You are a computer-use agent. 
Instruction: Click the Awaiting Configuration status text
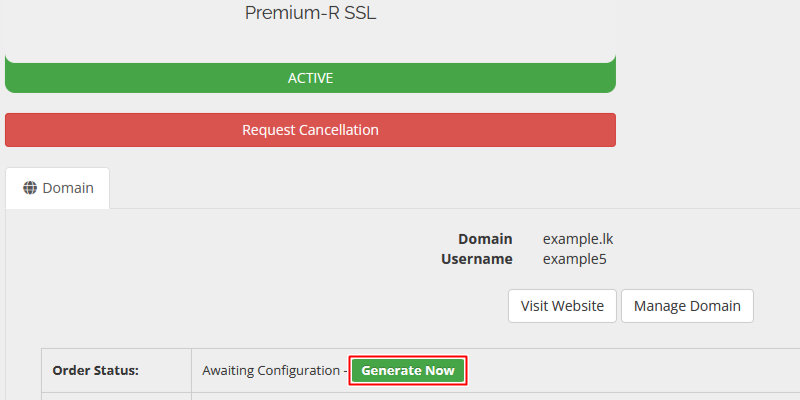(x=271, y=370)
